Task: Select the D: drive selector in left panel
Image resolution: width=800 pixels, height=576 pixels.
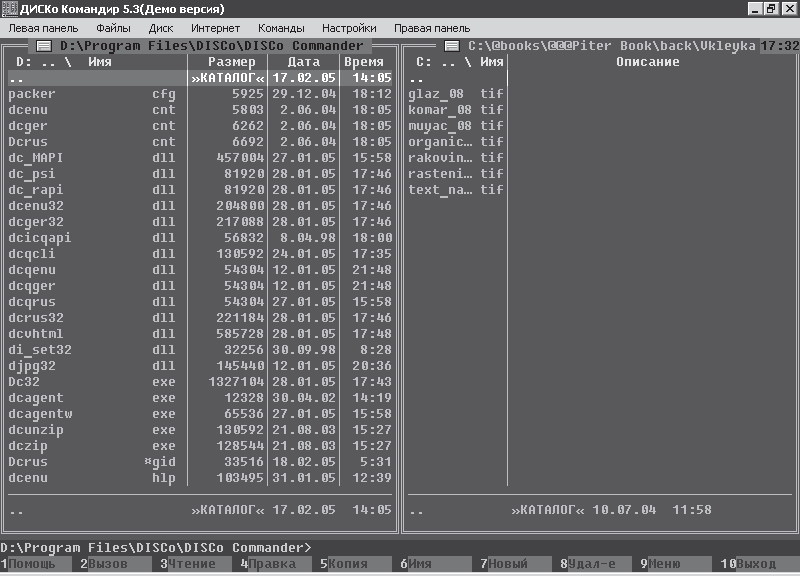Action: click(24, 62)
